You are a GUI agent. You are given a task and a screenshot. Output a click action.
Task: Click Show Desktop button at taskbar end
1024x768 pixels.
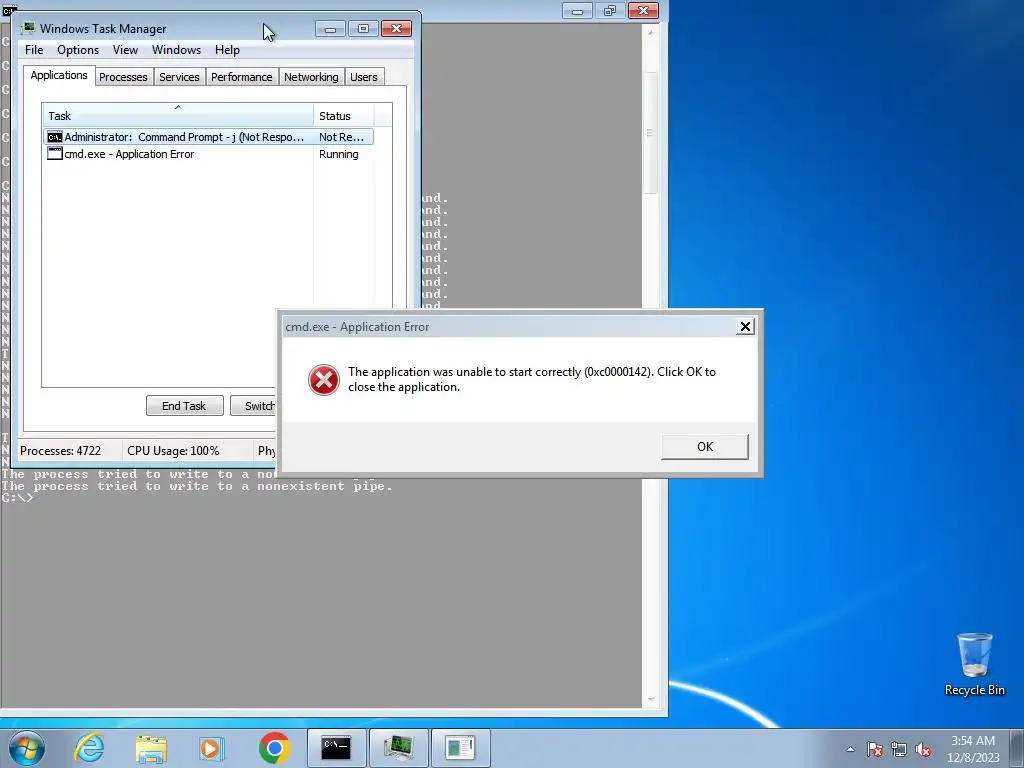click(x=1017, y=748)
